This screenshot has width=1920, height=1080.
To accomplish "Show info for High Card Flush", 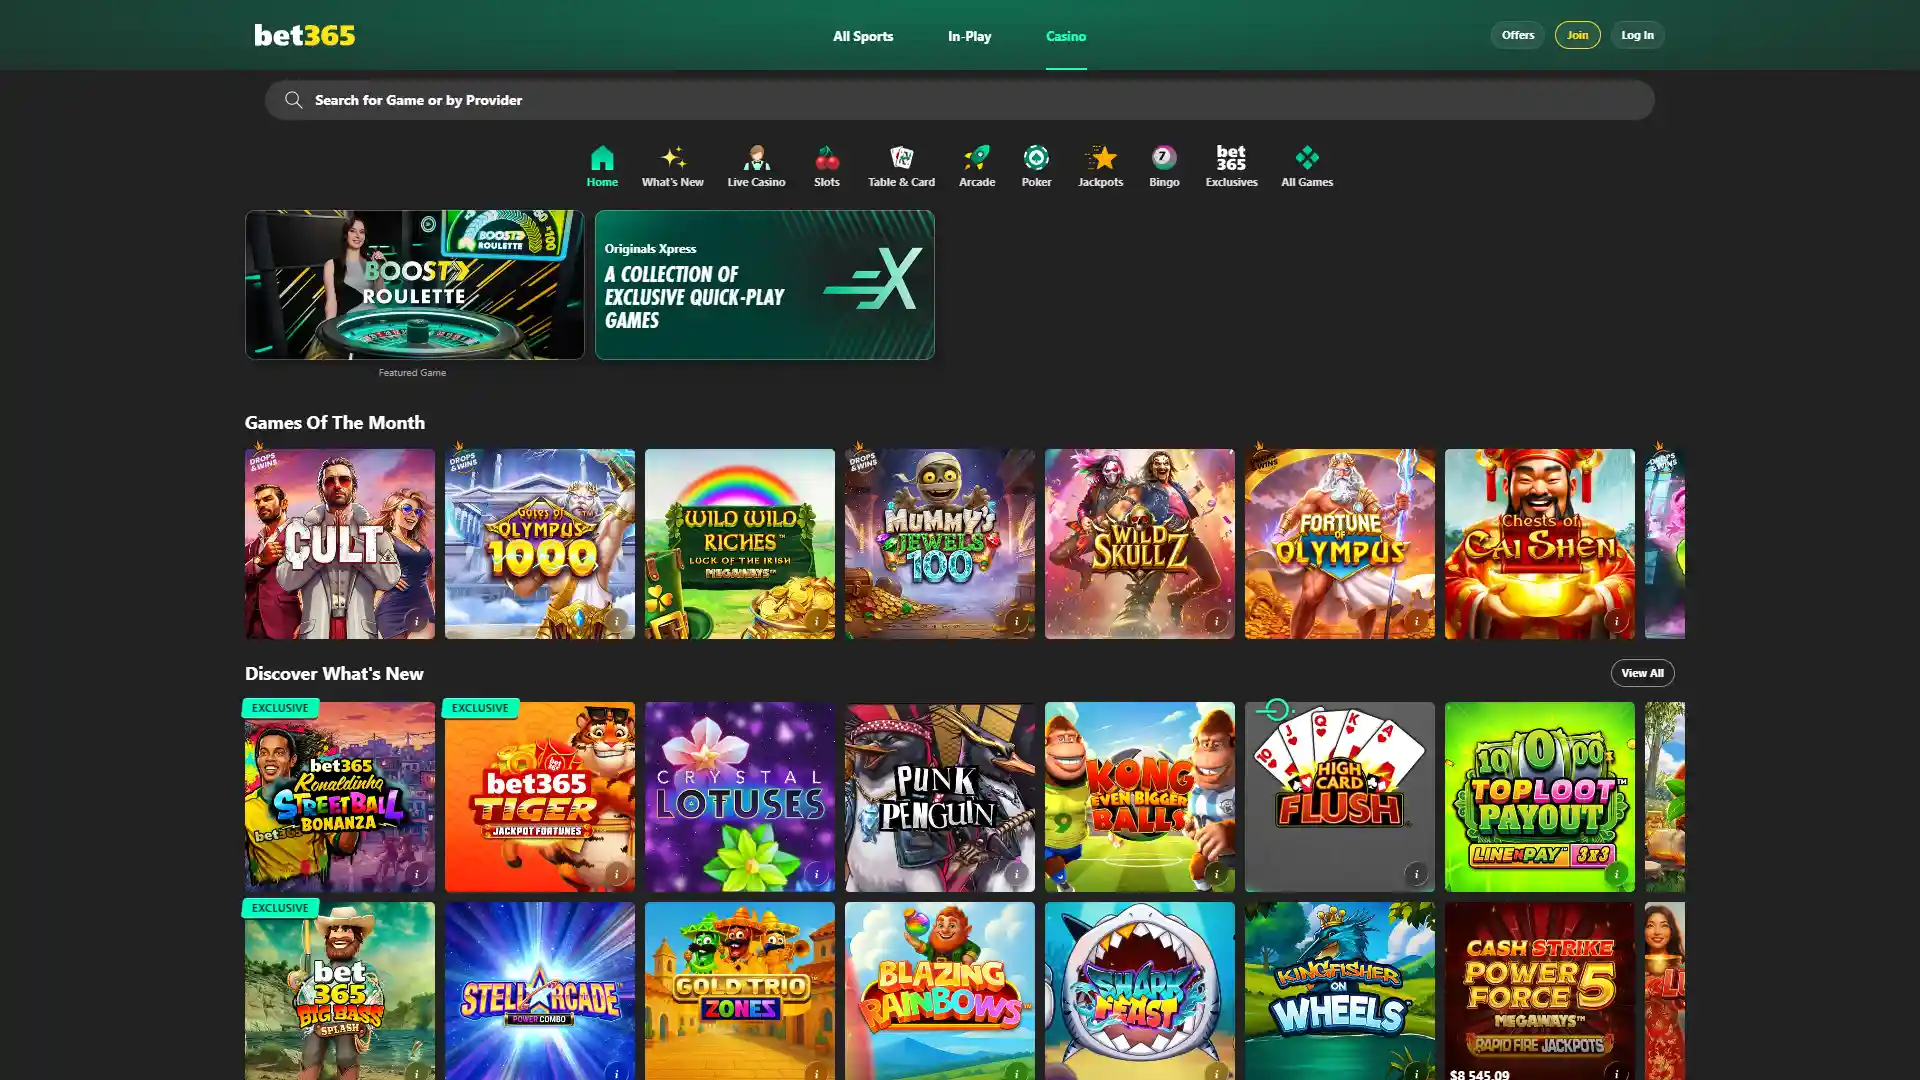I will tap(1416, 874).
